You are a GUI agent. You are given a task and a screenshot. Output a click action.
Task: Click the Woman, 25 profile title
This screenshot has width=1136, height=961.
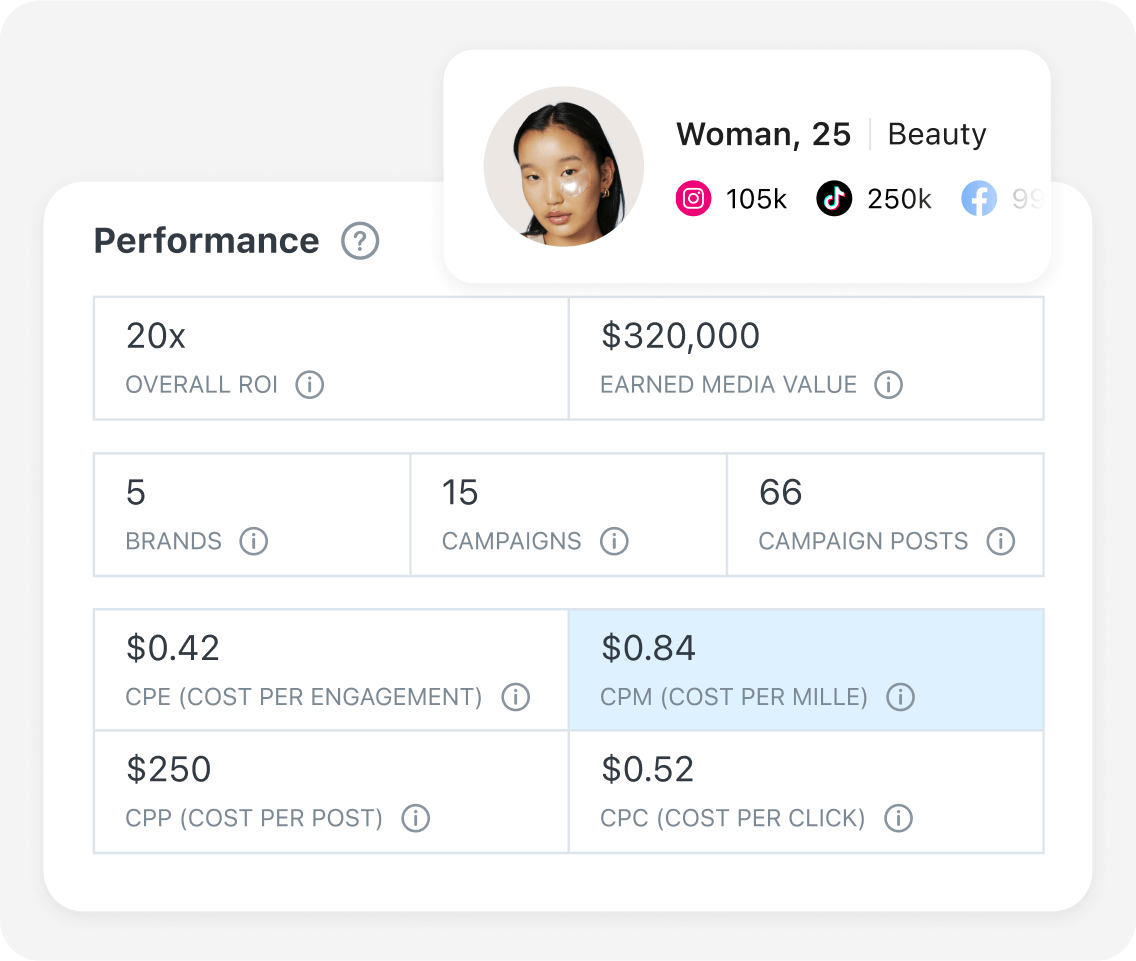pos(763,134)
